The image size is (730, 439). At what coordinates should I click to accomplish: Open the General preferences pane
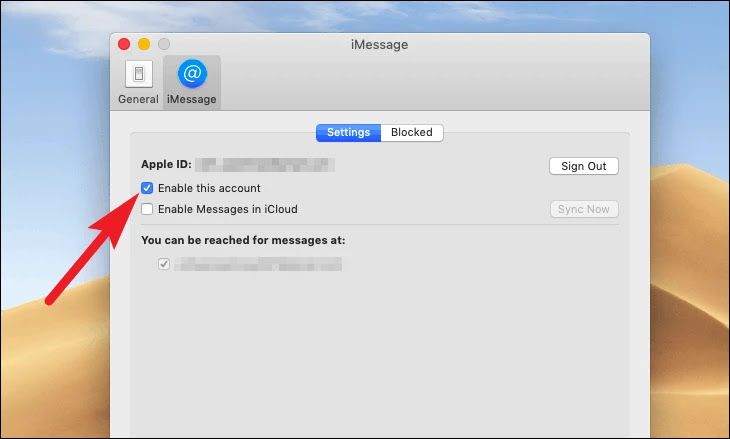point(138,82)
